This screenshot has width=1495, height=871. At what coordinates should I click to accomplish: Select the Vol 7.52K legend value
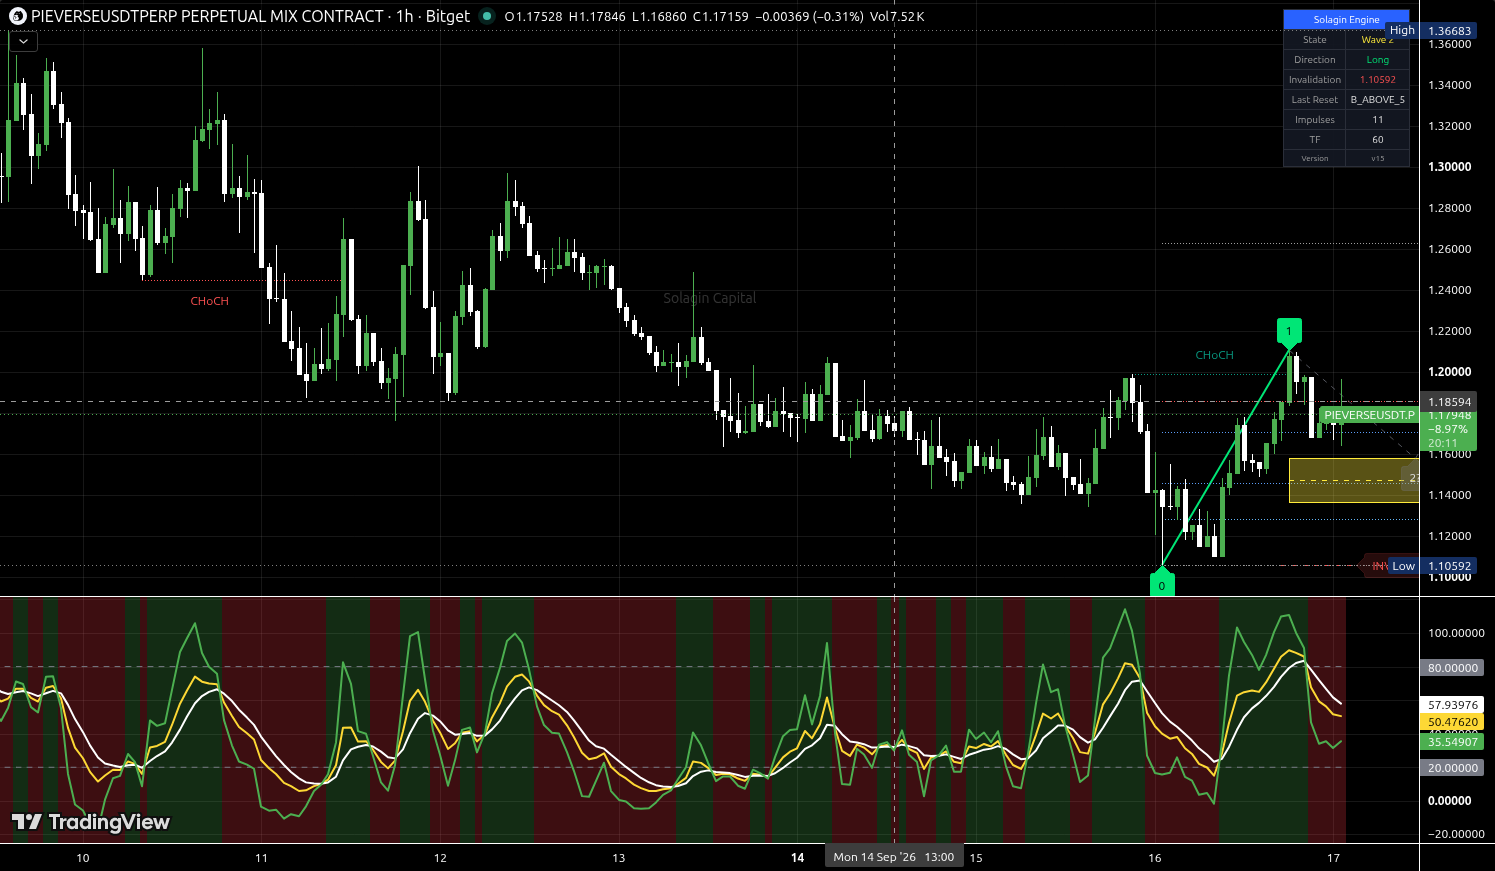[895, 16]
